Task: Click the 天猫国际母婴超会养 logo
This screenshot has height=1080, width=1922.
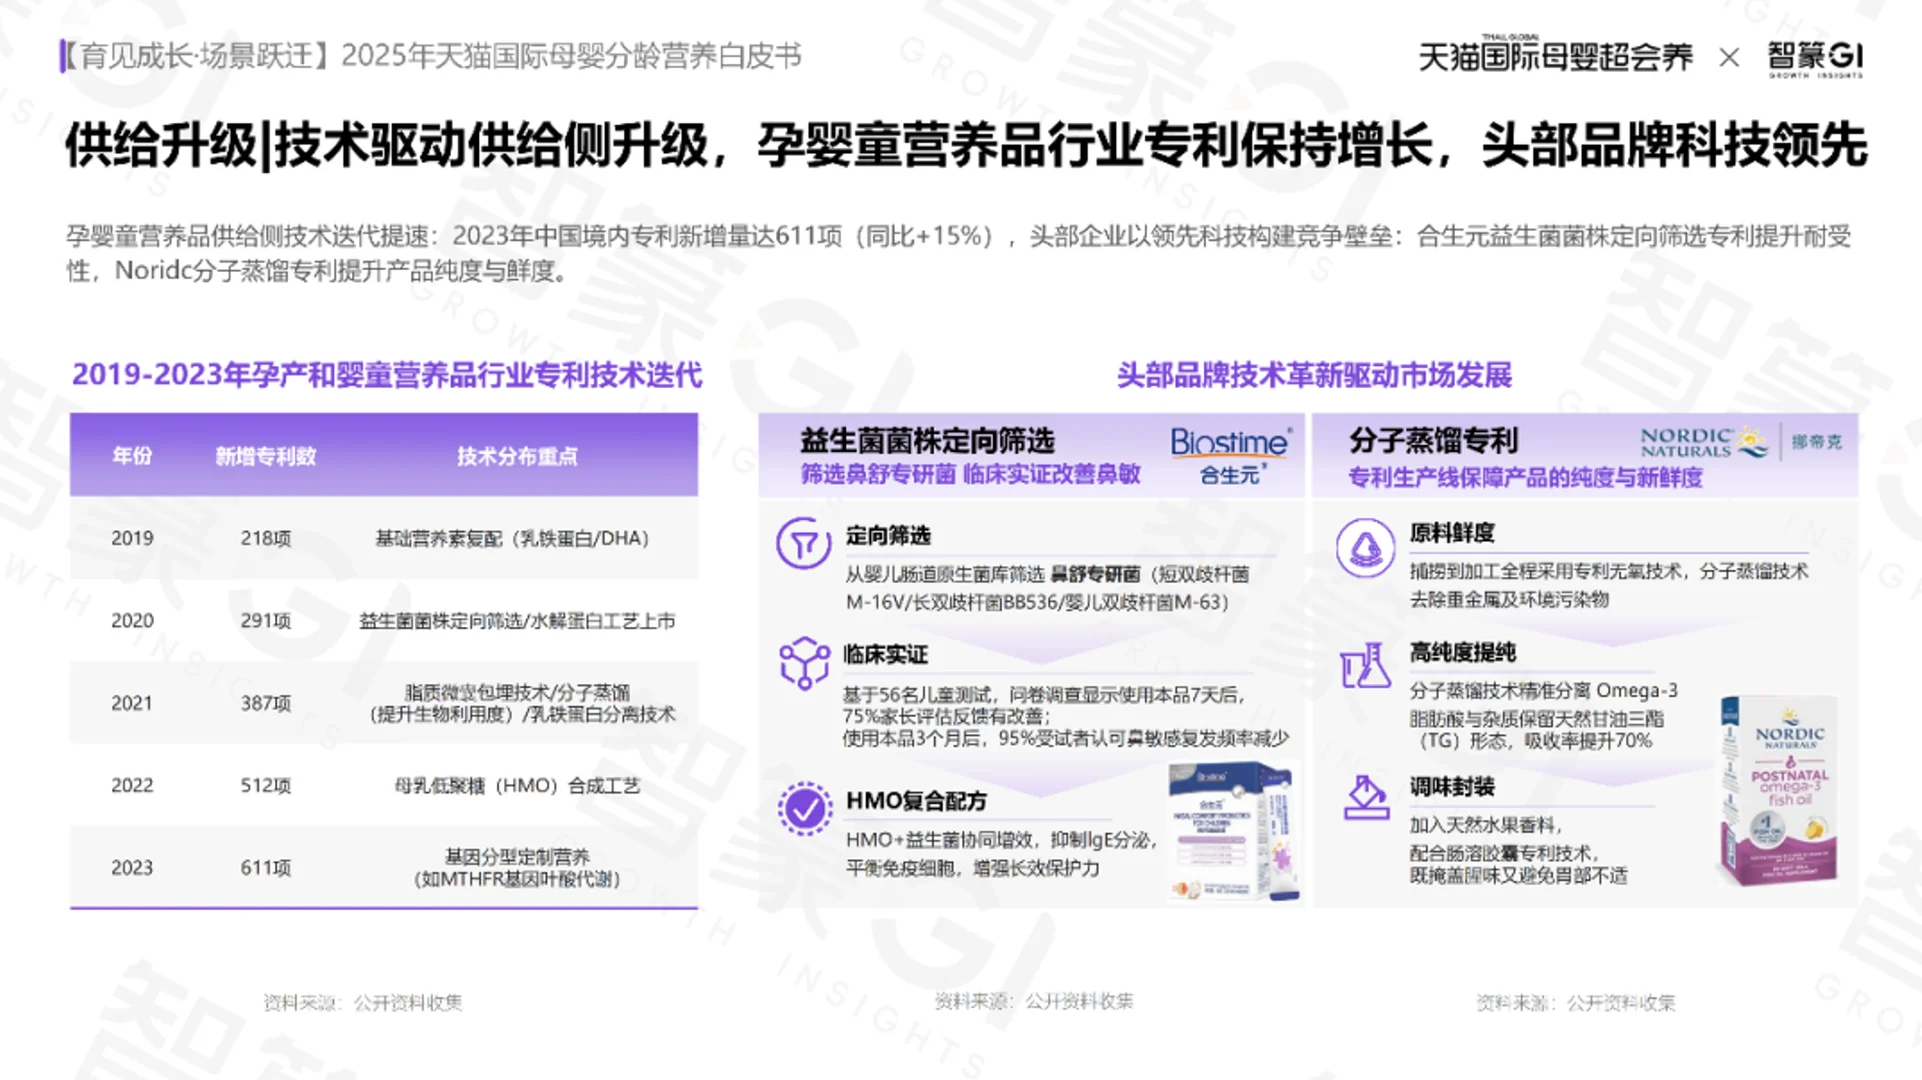Action: 1555,56
